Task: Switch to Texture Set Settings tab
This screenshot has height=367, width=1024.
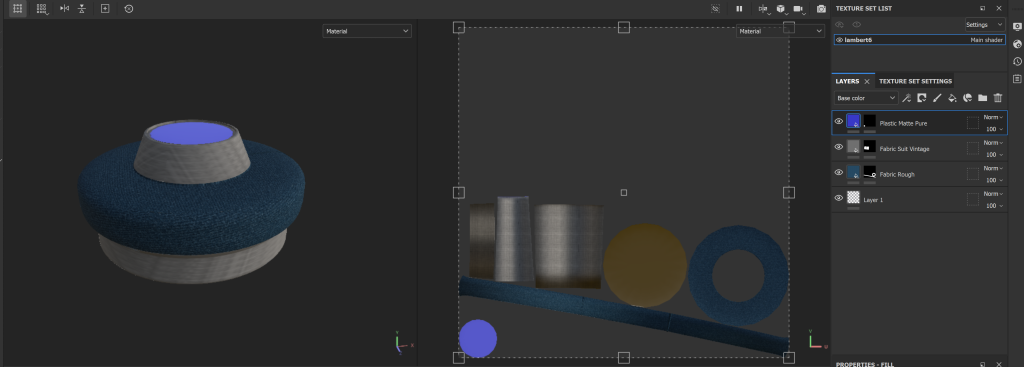Action: 915,82
